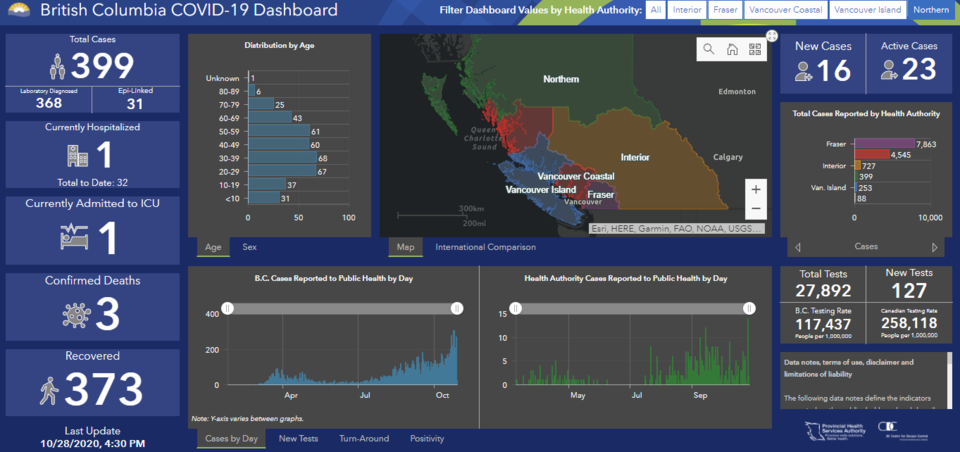Click the Northern region on the map
The height and width of the screenshot is (452, 960).
(563, 79)
